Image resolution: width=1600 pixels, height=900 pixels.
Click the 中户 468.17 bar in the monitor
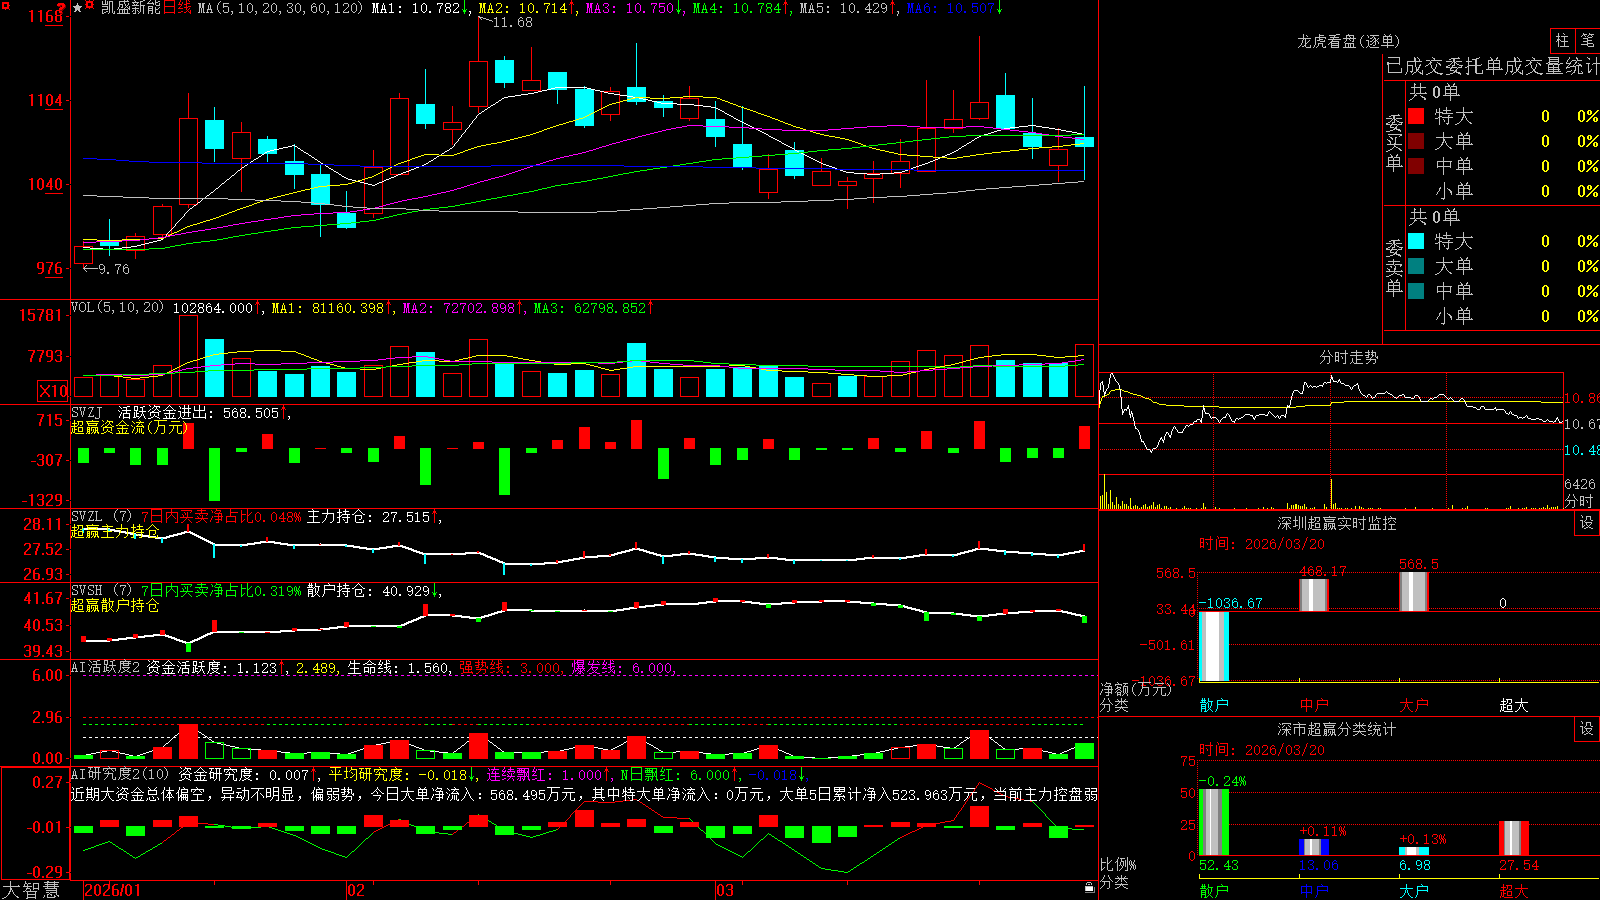tap(1314, 595)
